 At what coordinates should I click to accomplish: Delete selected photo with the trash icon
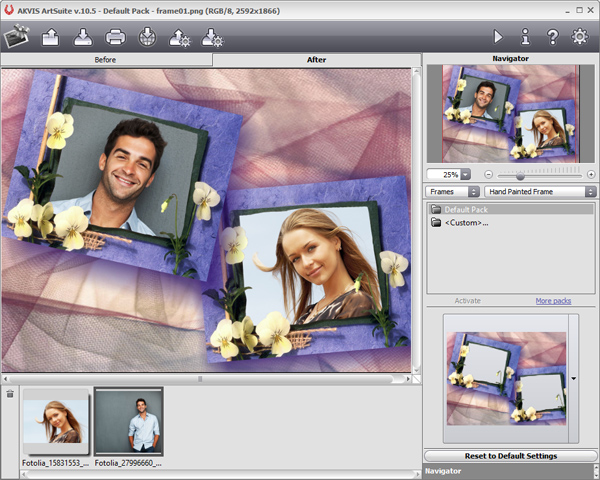point(10,393)
